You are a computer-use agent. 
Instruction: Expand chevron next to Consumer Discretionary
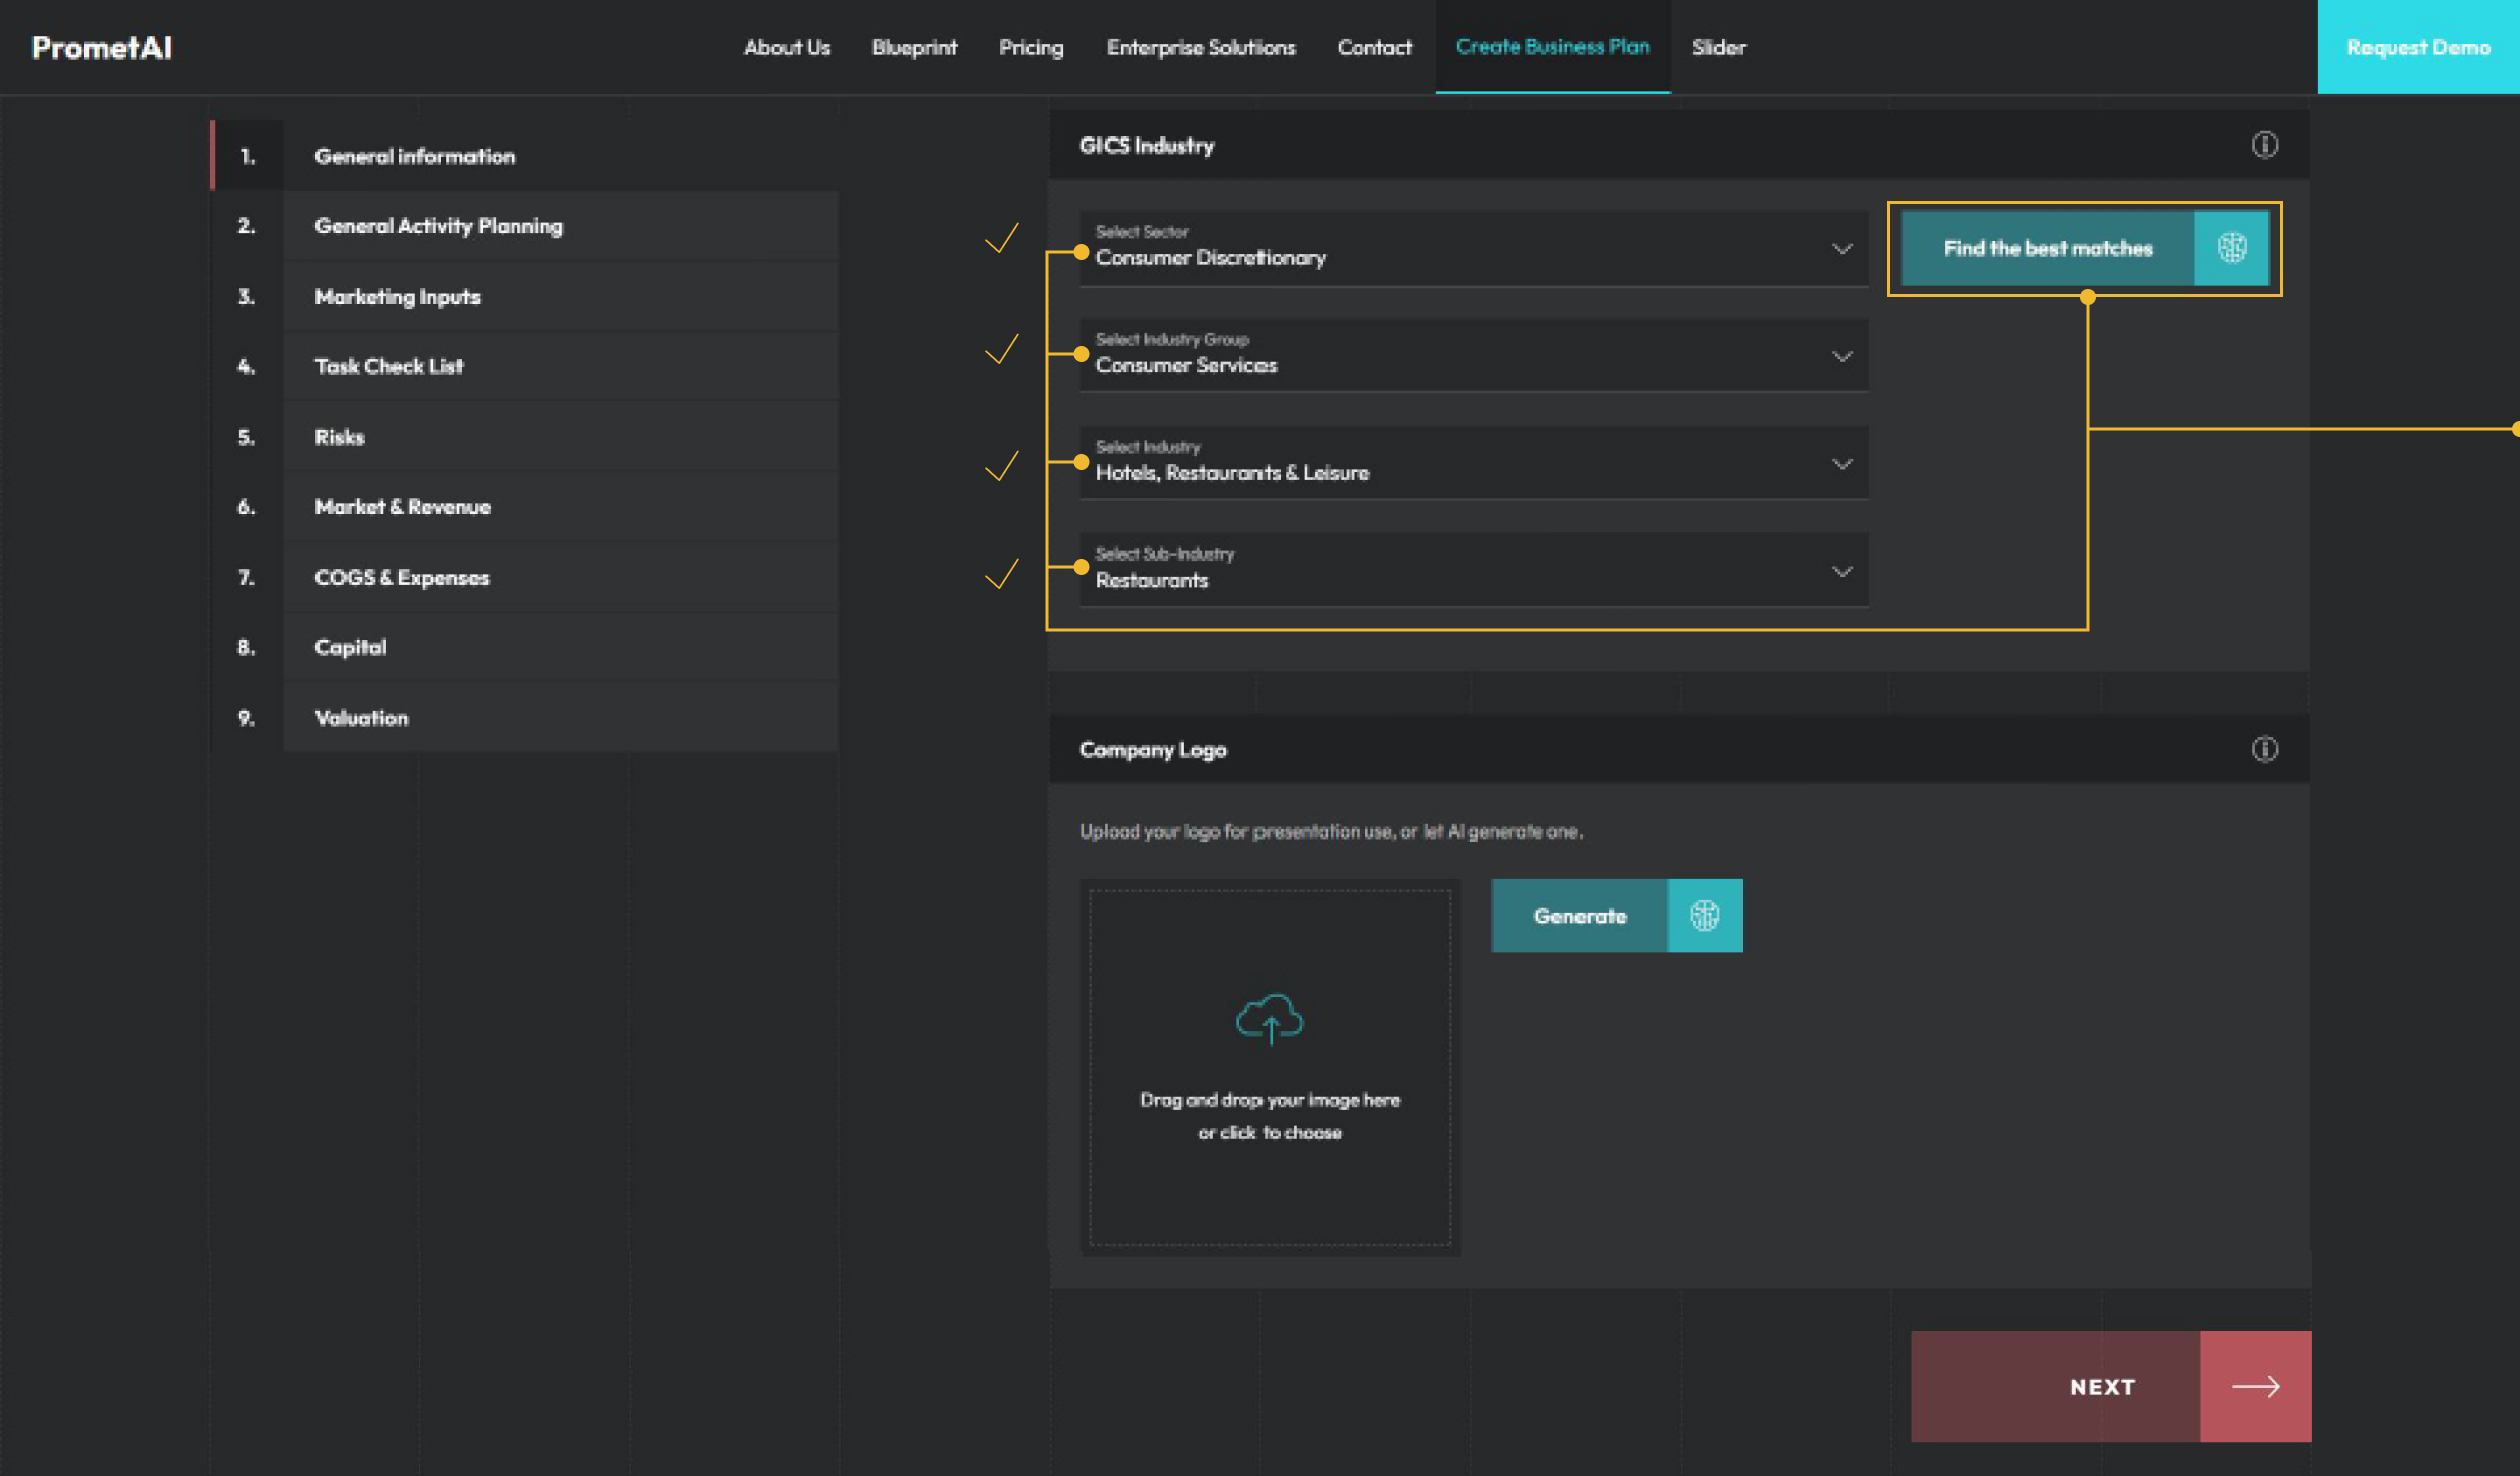(x=1841, y=249)
